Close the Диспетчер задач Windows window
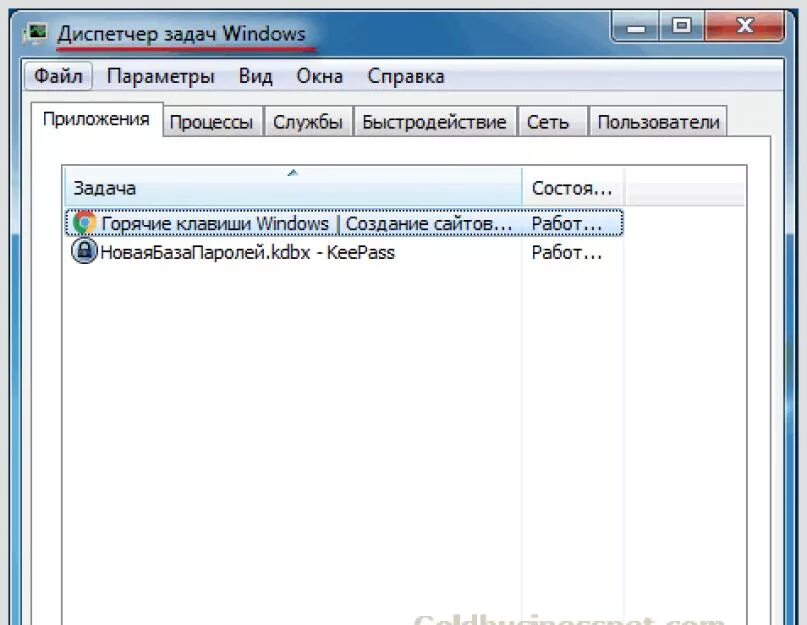Image resolution: width=807 pixels, height=625 pixels. pos(745,26)
